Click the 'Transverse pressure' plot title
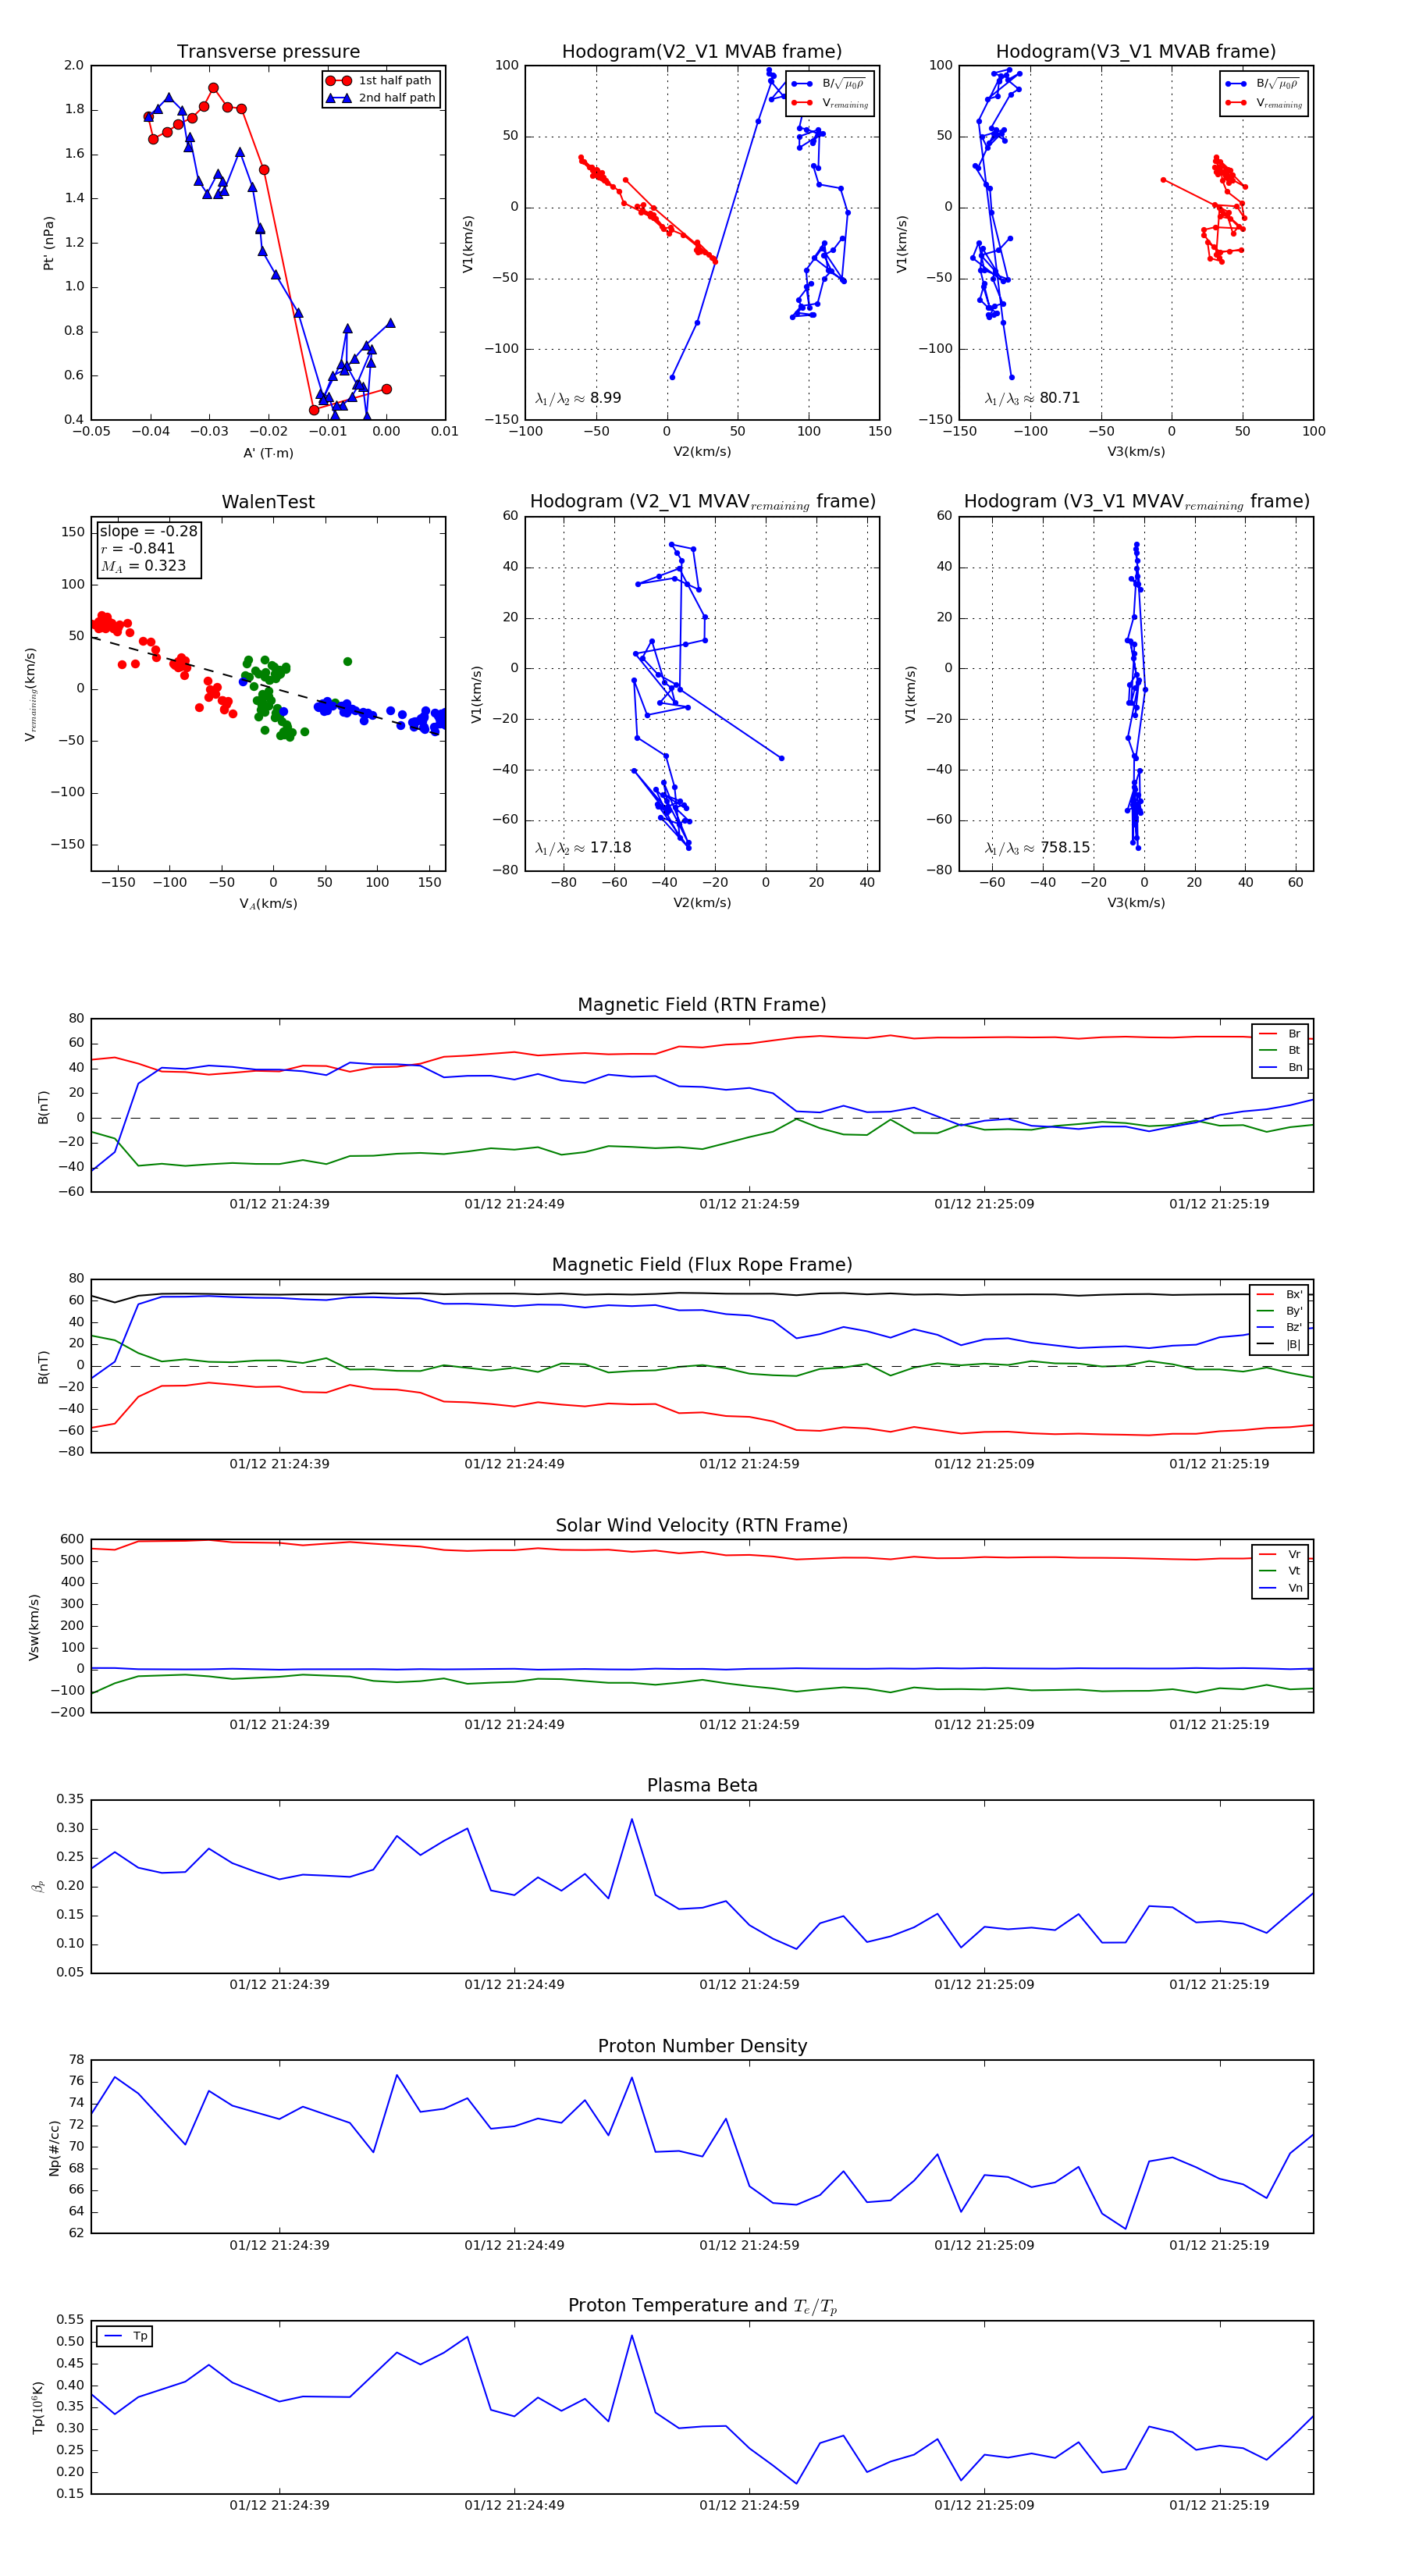This screenshot has width=1405, height=2576. [x=268, y=52]
